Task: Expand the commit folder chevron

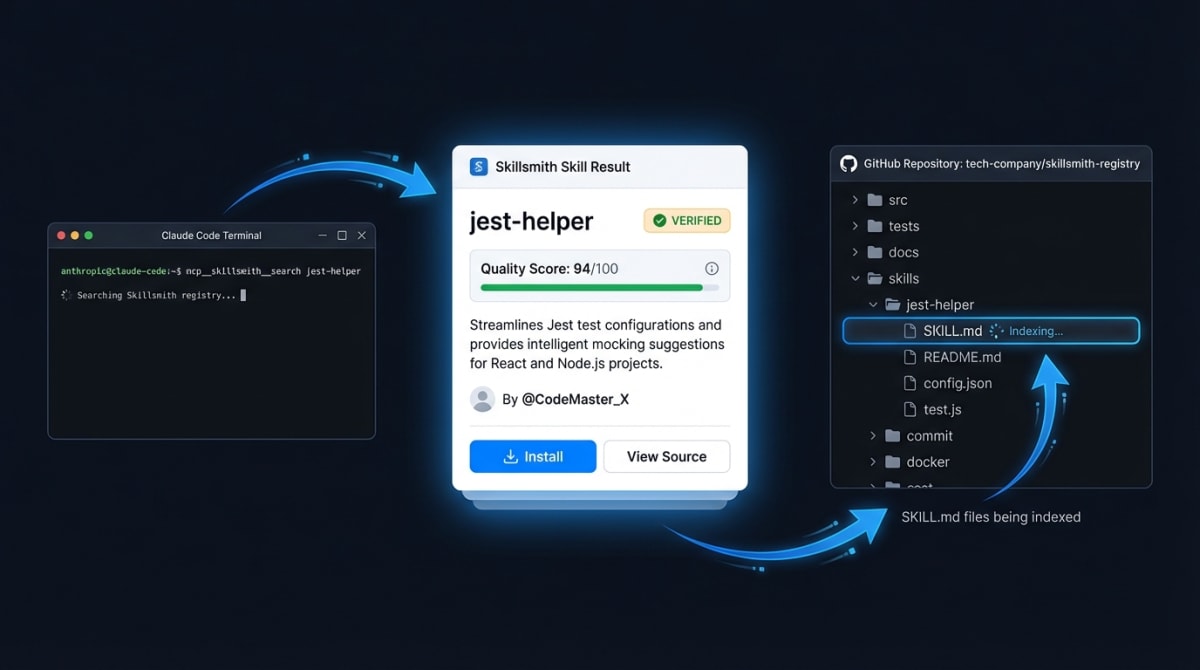Action: click(873, 436)
